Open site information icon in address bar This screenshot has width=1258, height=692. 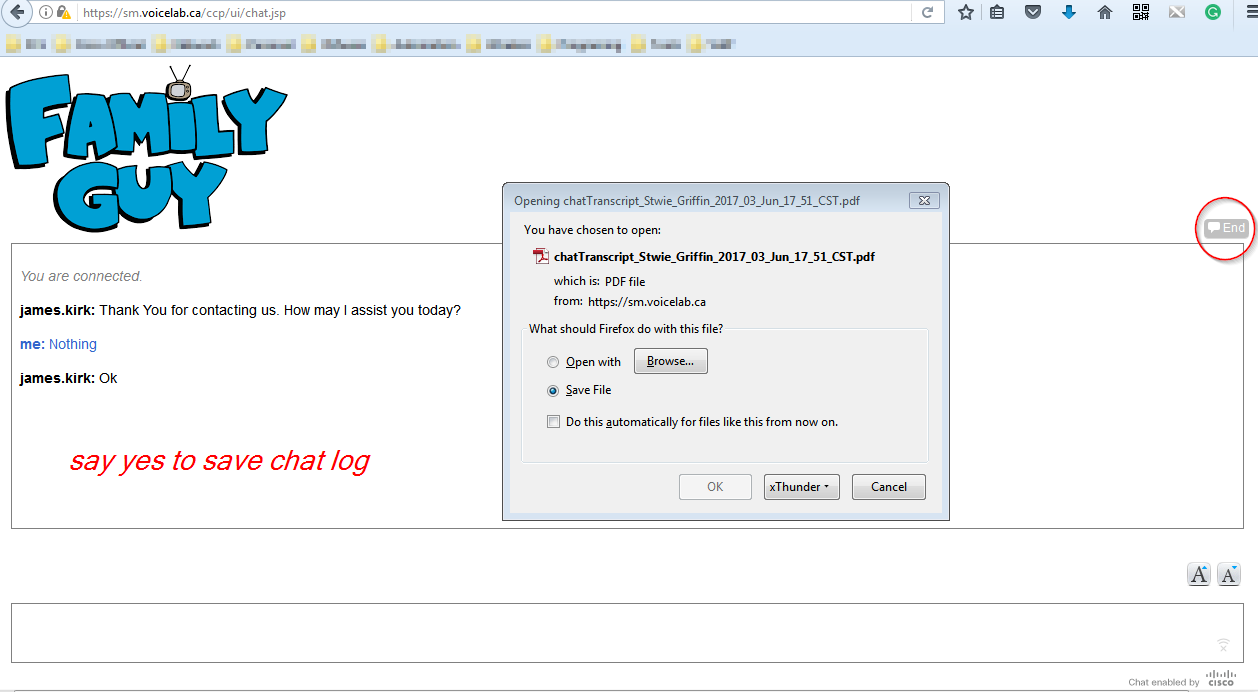[47, 13]
